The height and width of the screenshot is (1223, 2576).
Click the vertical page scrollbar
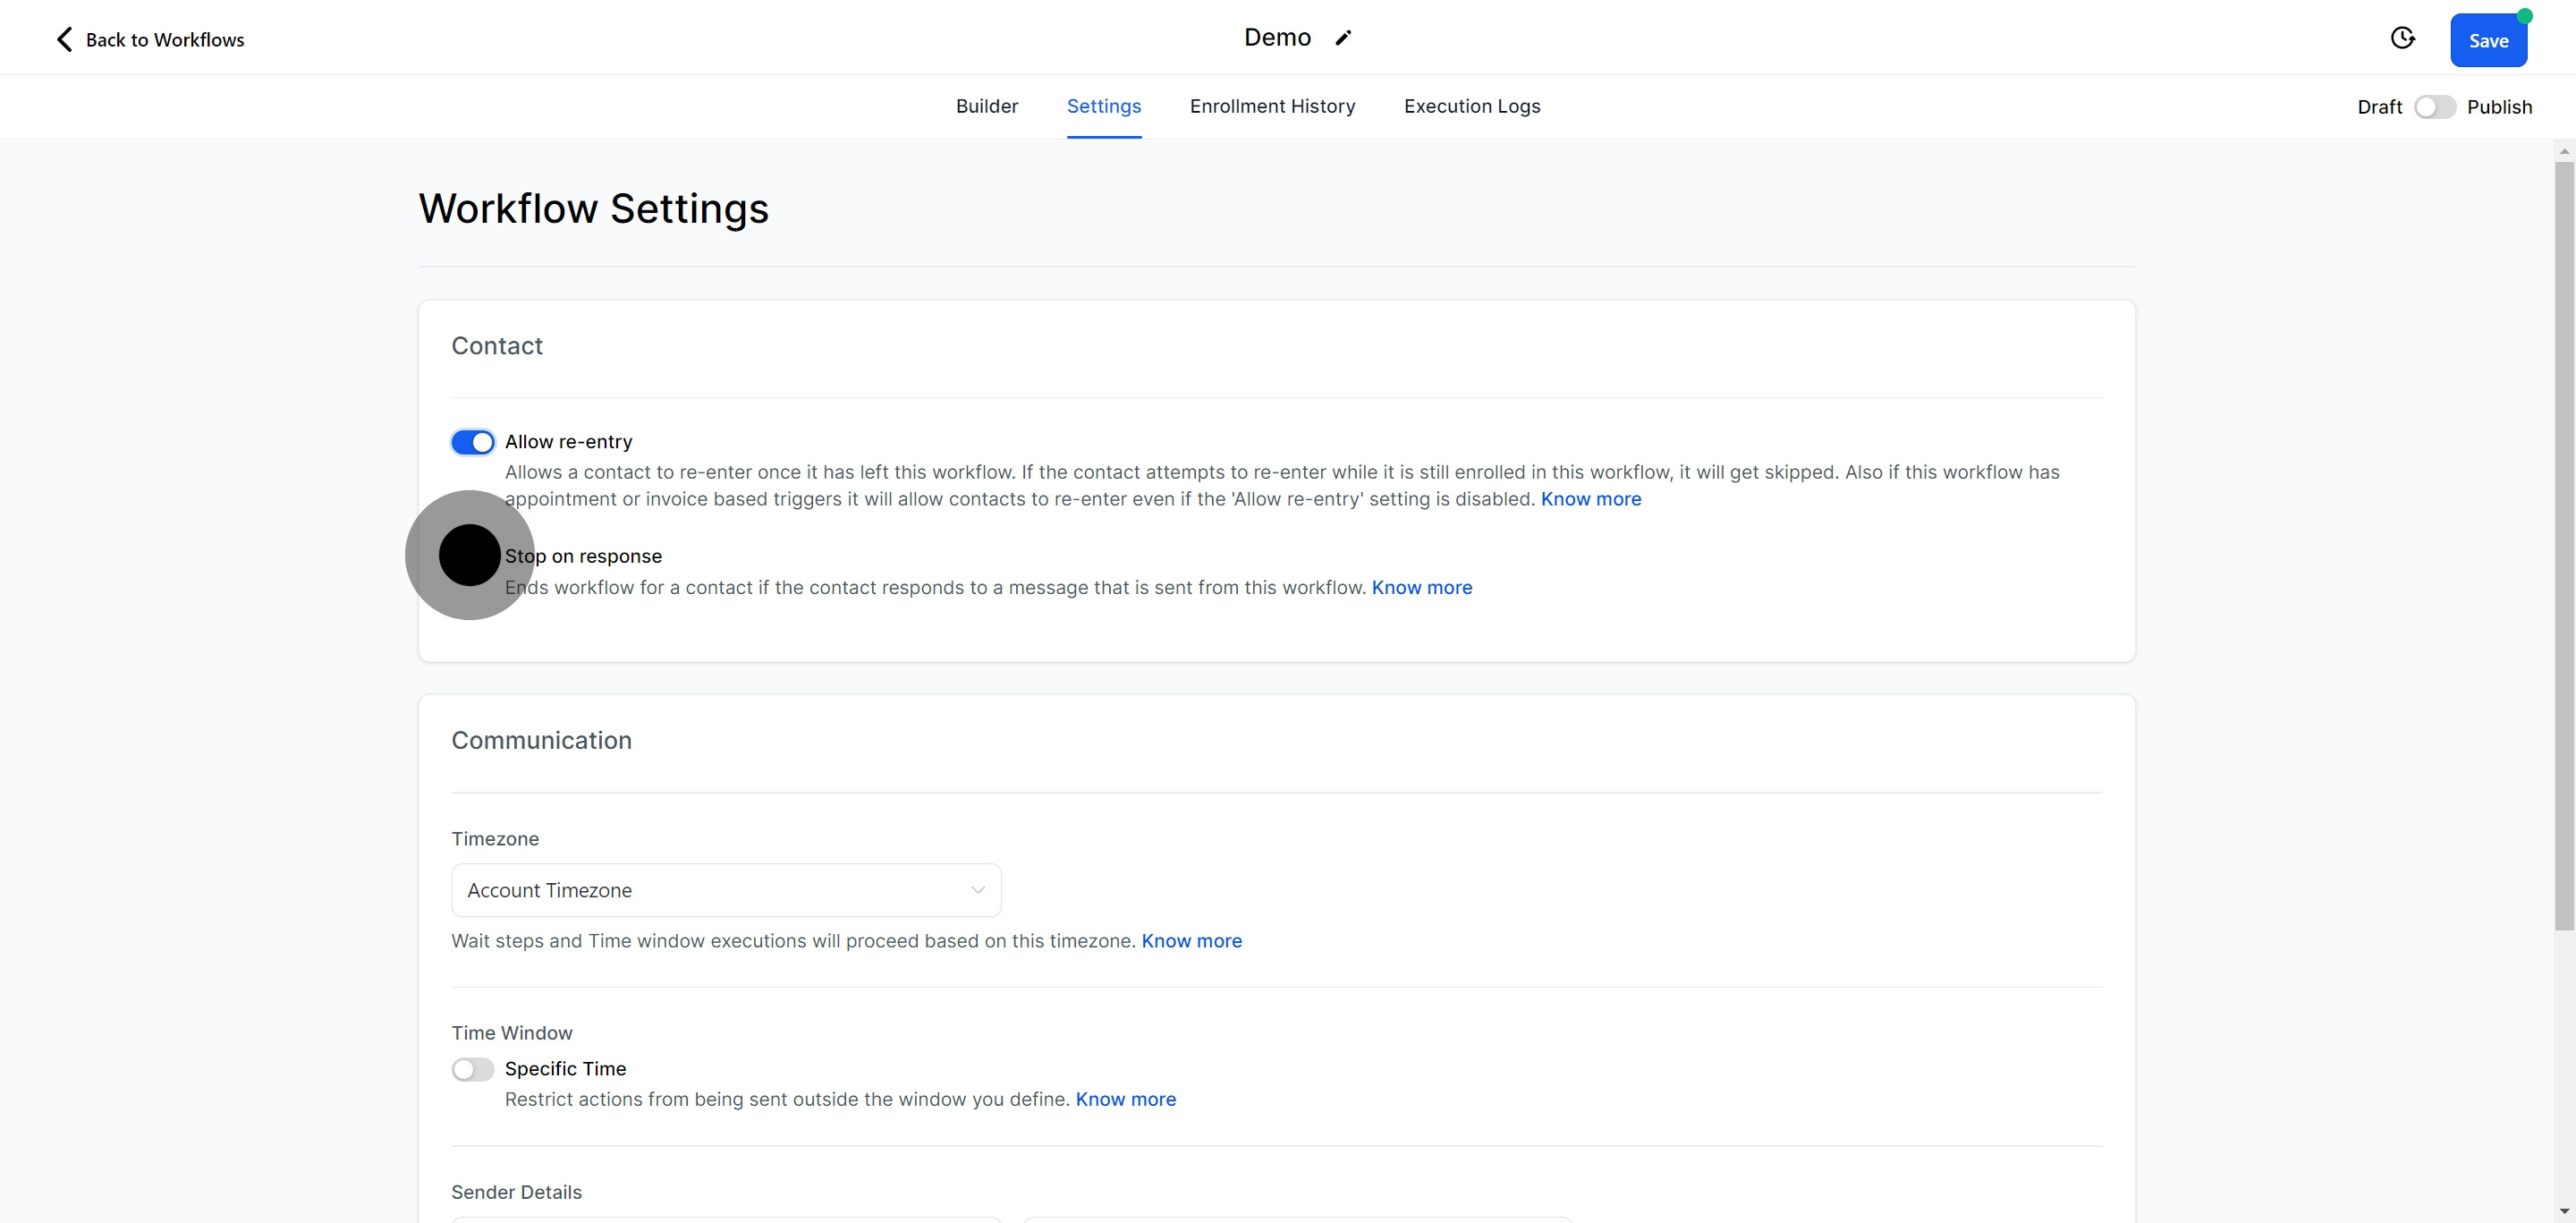click(2564, 545)
